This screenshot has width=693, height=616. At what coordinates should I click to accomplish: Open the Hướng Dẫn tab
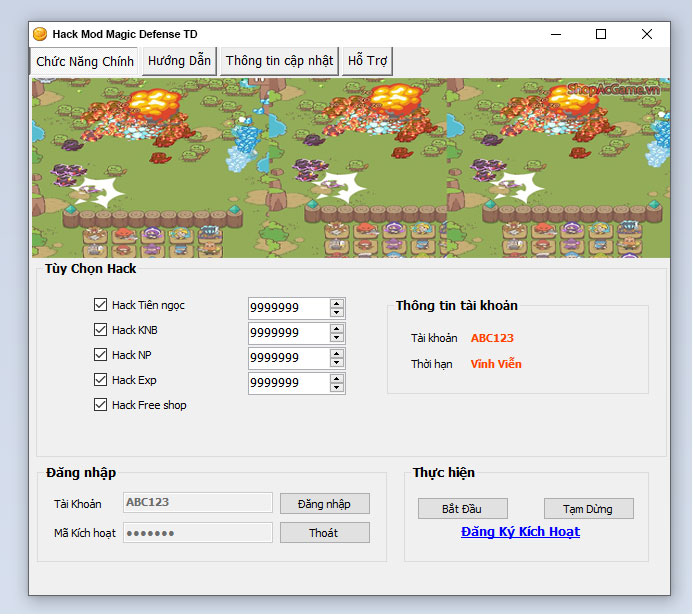[x=179, y=61]
